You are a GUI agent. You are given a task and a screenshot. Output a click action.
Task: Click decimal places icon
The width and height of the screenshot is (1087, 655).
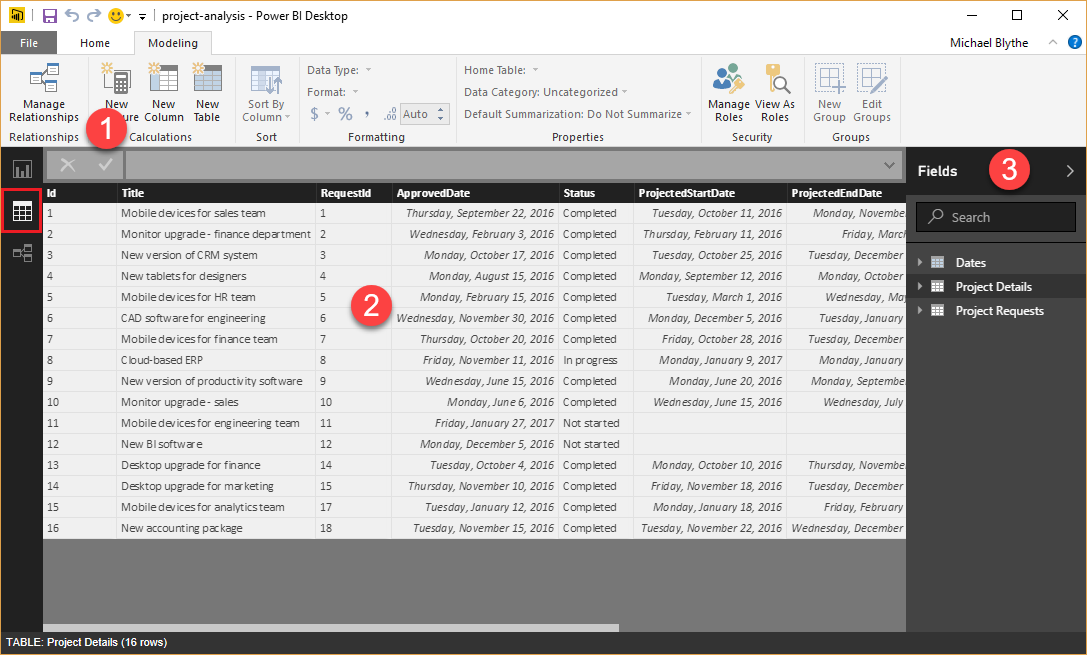[390, 114]
